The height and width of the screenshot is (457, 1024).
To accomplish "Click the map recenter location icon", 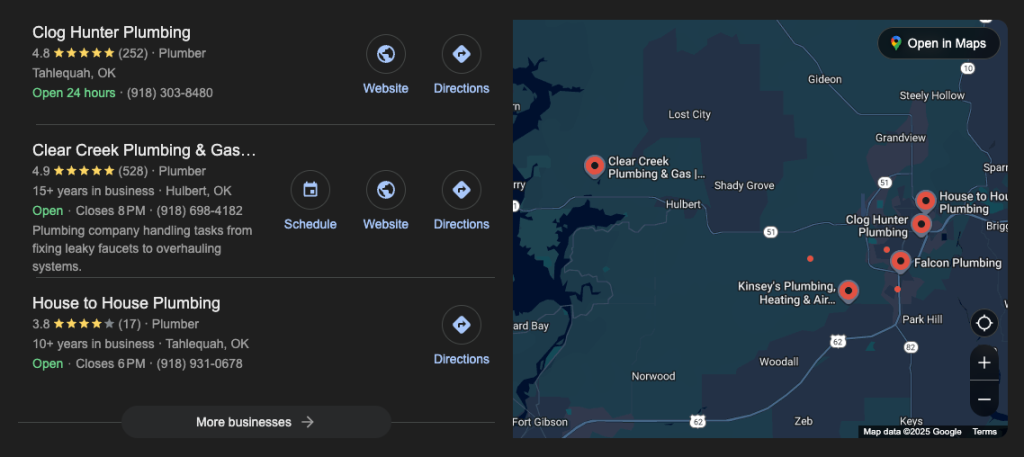I will coord(984,323).
